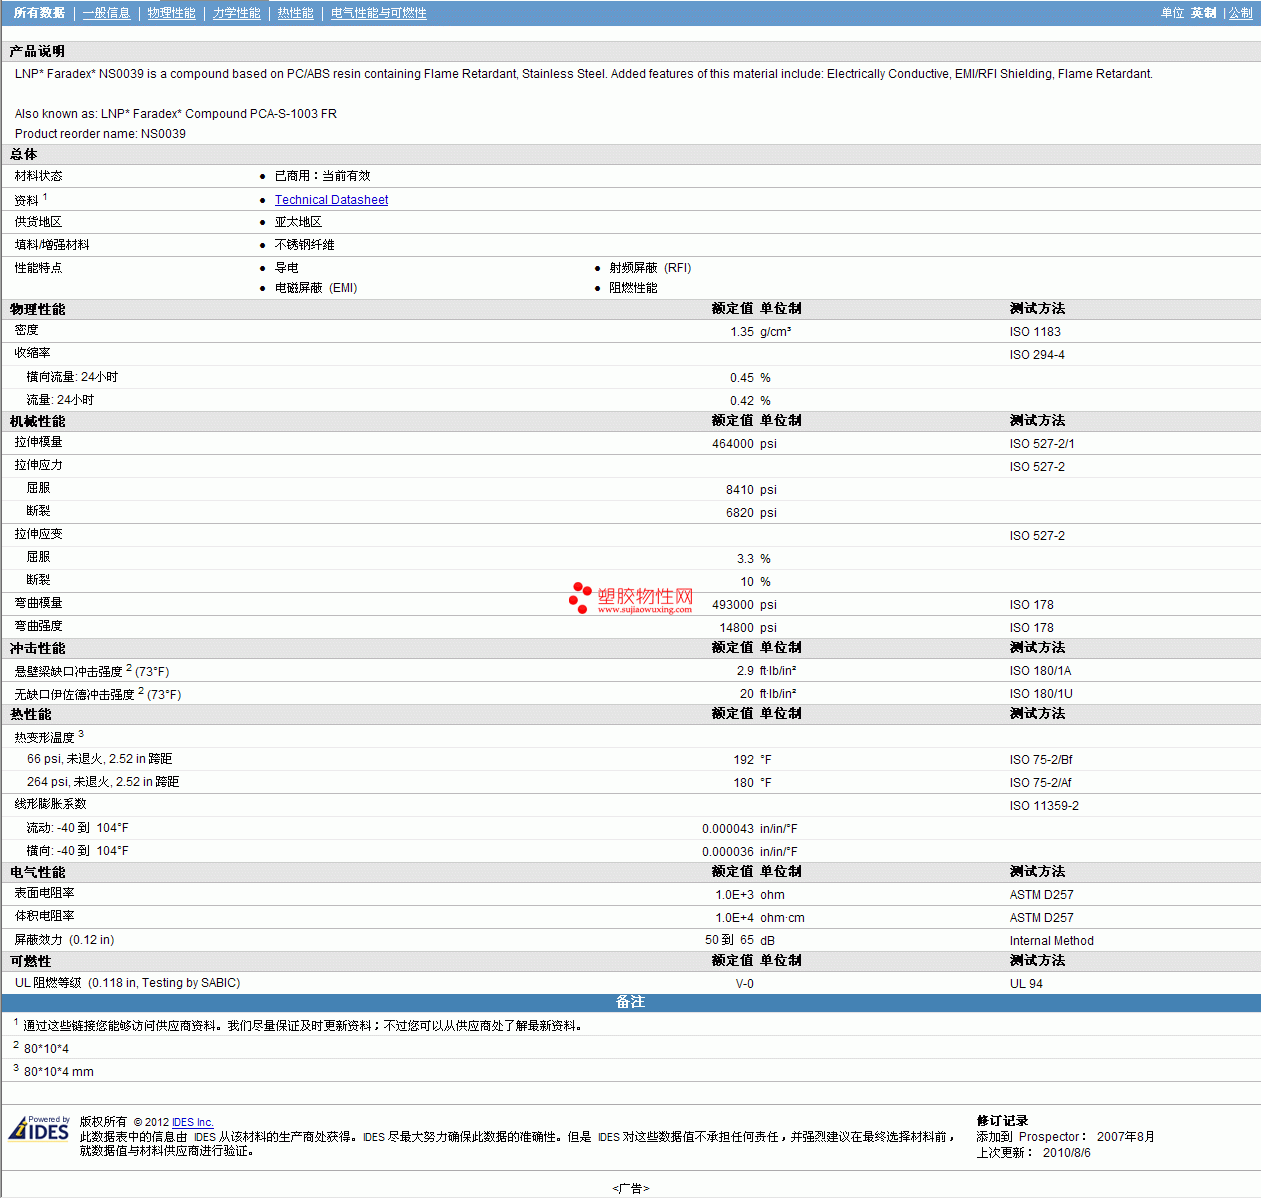Open the 热性能 navigation tab

(x=295, y=13)
